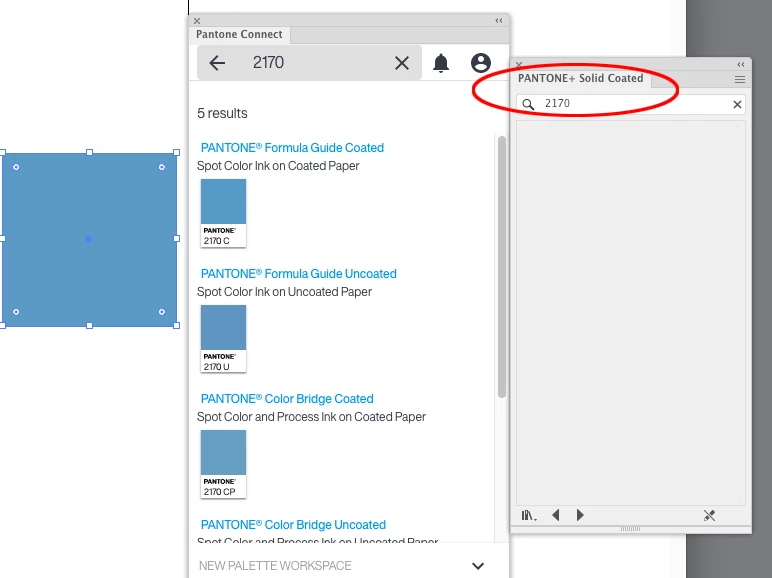Select the PANTONE 2170 CP swatch
772x578 pixels.
(224, 464)
